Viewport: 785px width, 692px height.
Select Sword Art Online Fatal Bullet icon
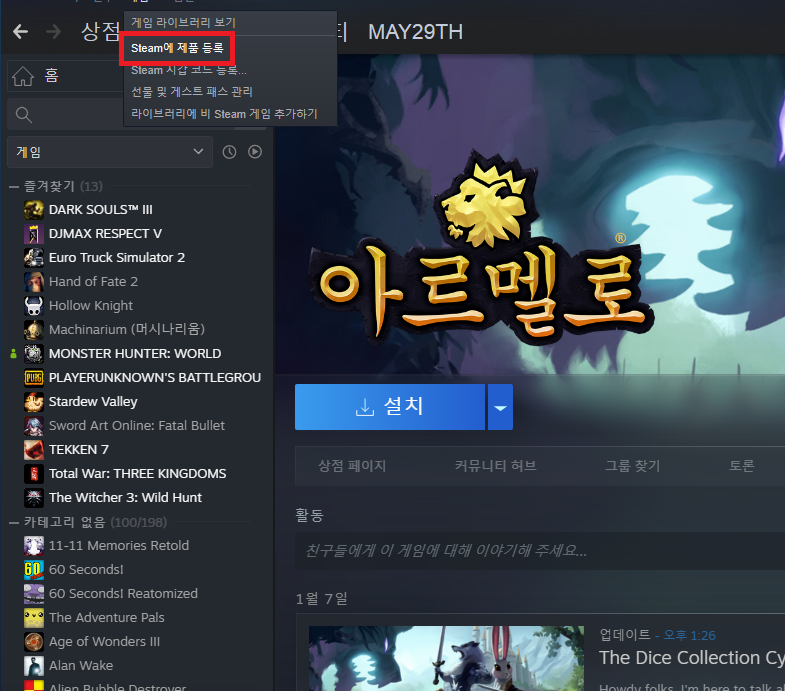34,426
